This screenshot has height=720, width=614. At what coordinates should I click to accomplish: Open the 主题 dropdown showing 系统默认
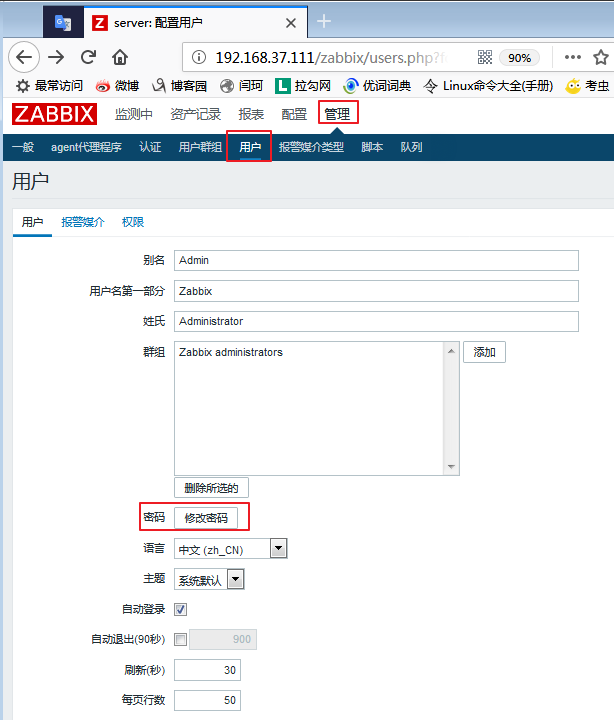[x=209, y=579]
